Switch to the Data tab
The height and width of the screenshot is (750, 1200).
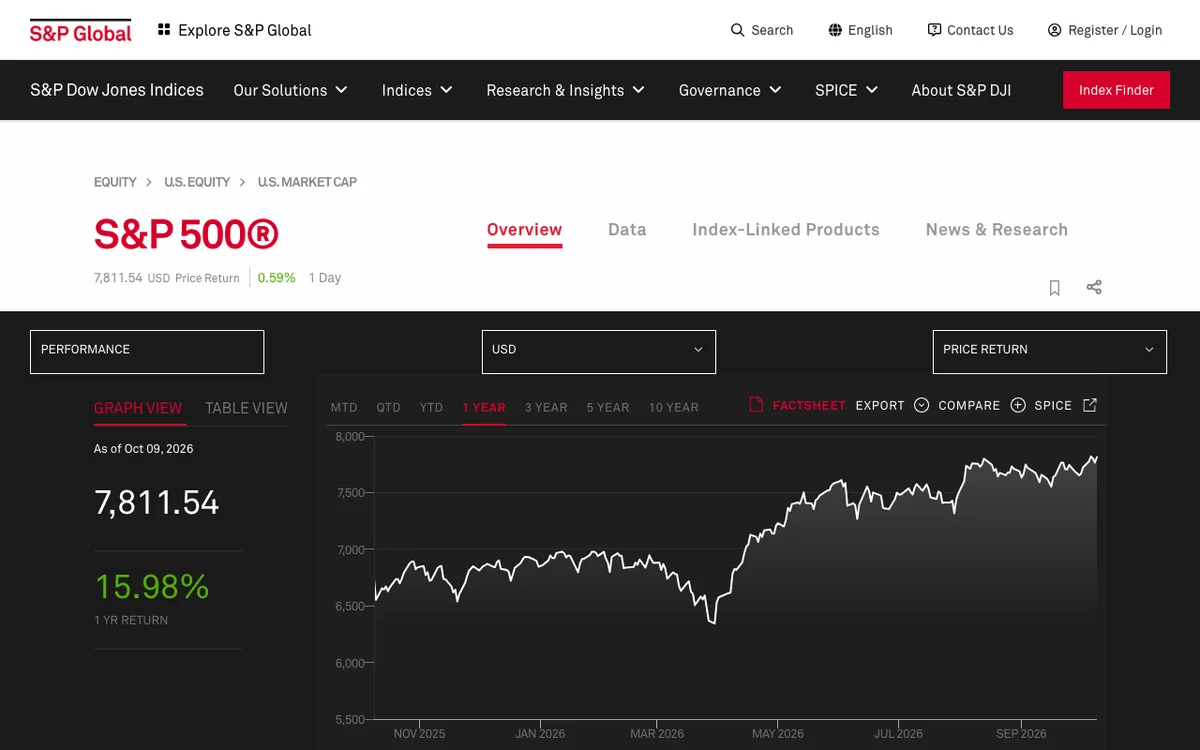pyautogui.click(x=627, y=229)
